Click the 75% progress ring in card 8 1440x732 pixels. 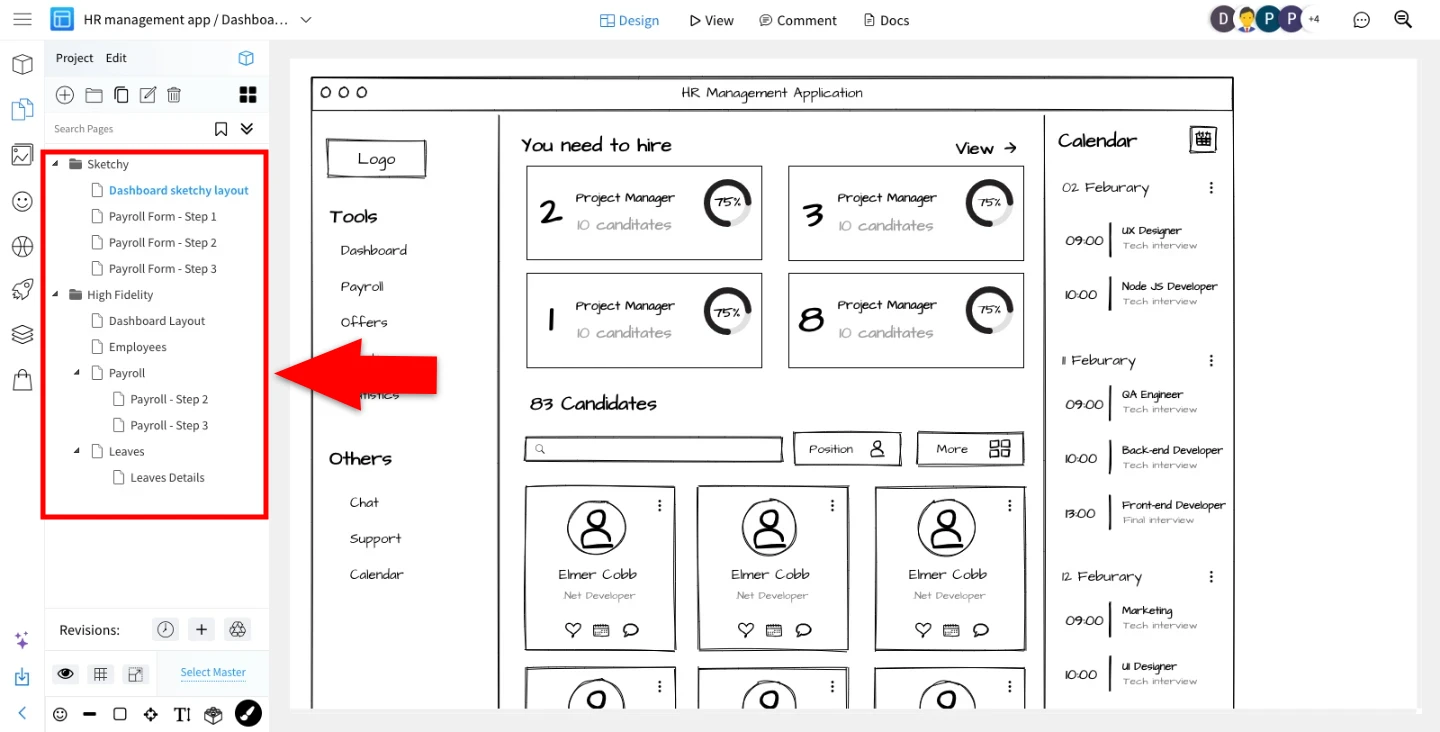(989, 310)
